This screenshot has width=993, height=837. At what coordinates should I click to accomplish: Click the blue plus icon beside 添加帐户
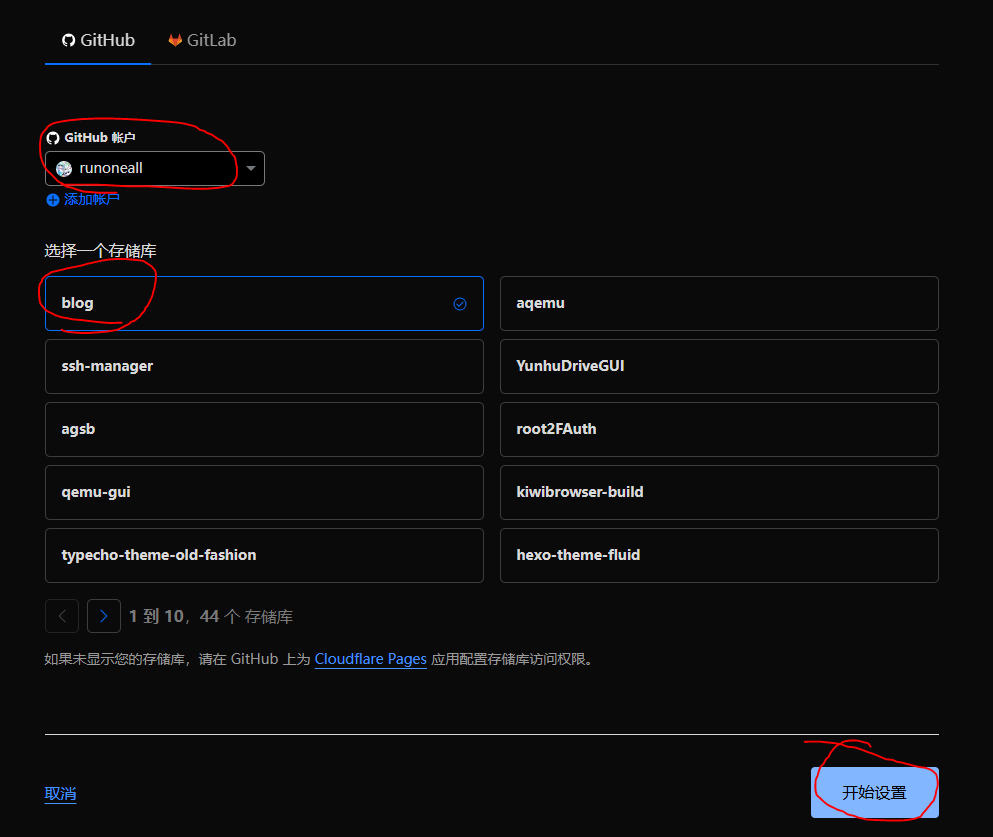[53, 200]
